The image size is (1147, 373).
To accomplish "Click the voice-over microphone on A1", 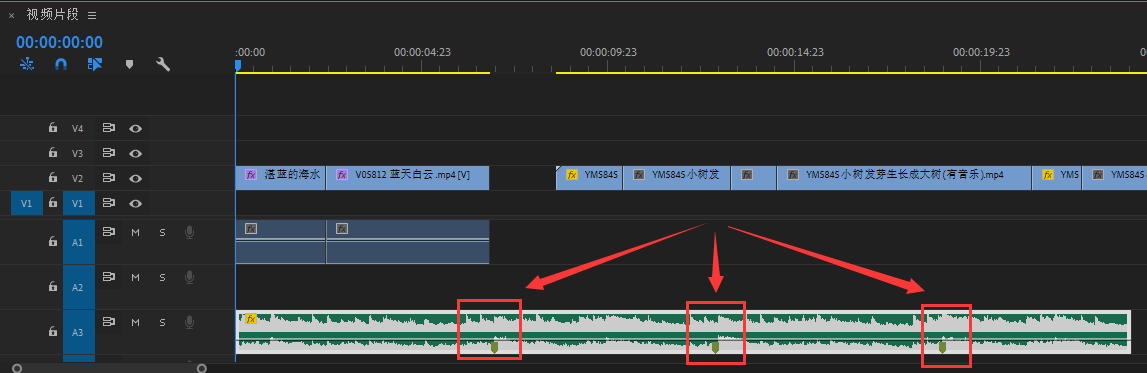I will click(189, 233).
